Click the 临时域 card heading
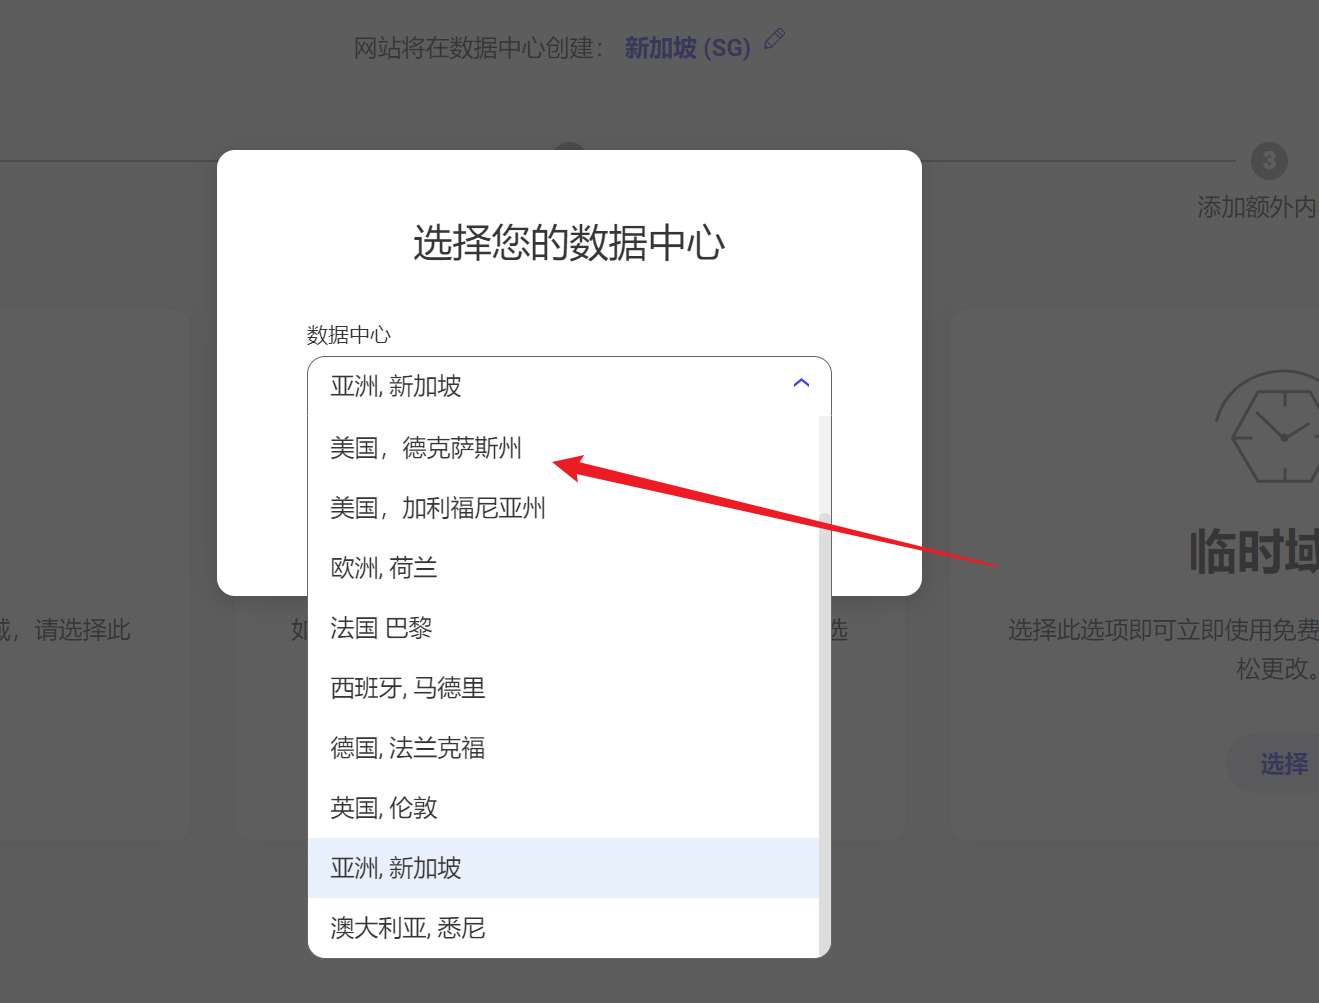 tap(1253, 552)
